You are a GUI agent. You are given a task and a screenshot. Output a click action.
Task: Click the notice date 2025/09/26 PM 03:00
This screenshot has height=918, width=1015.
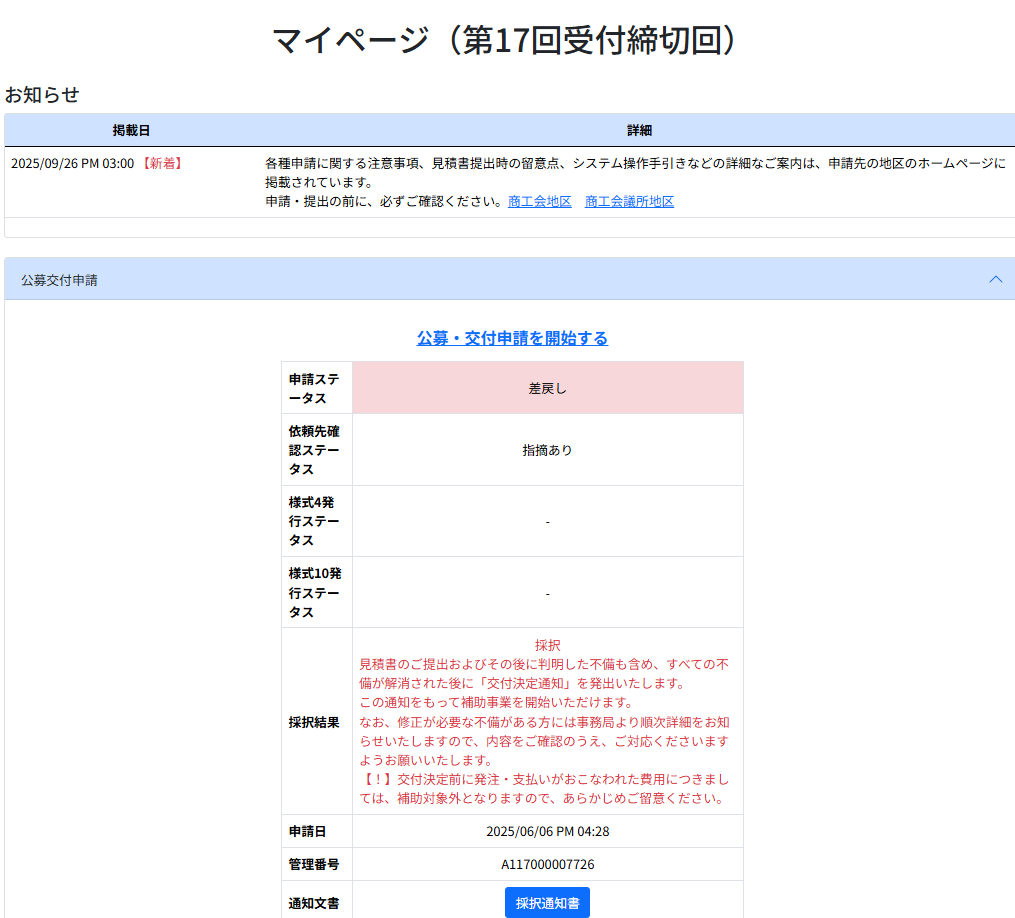[72, 163]
